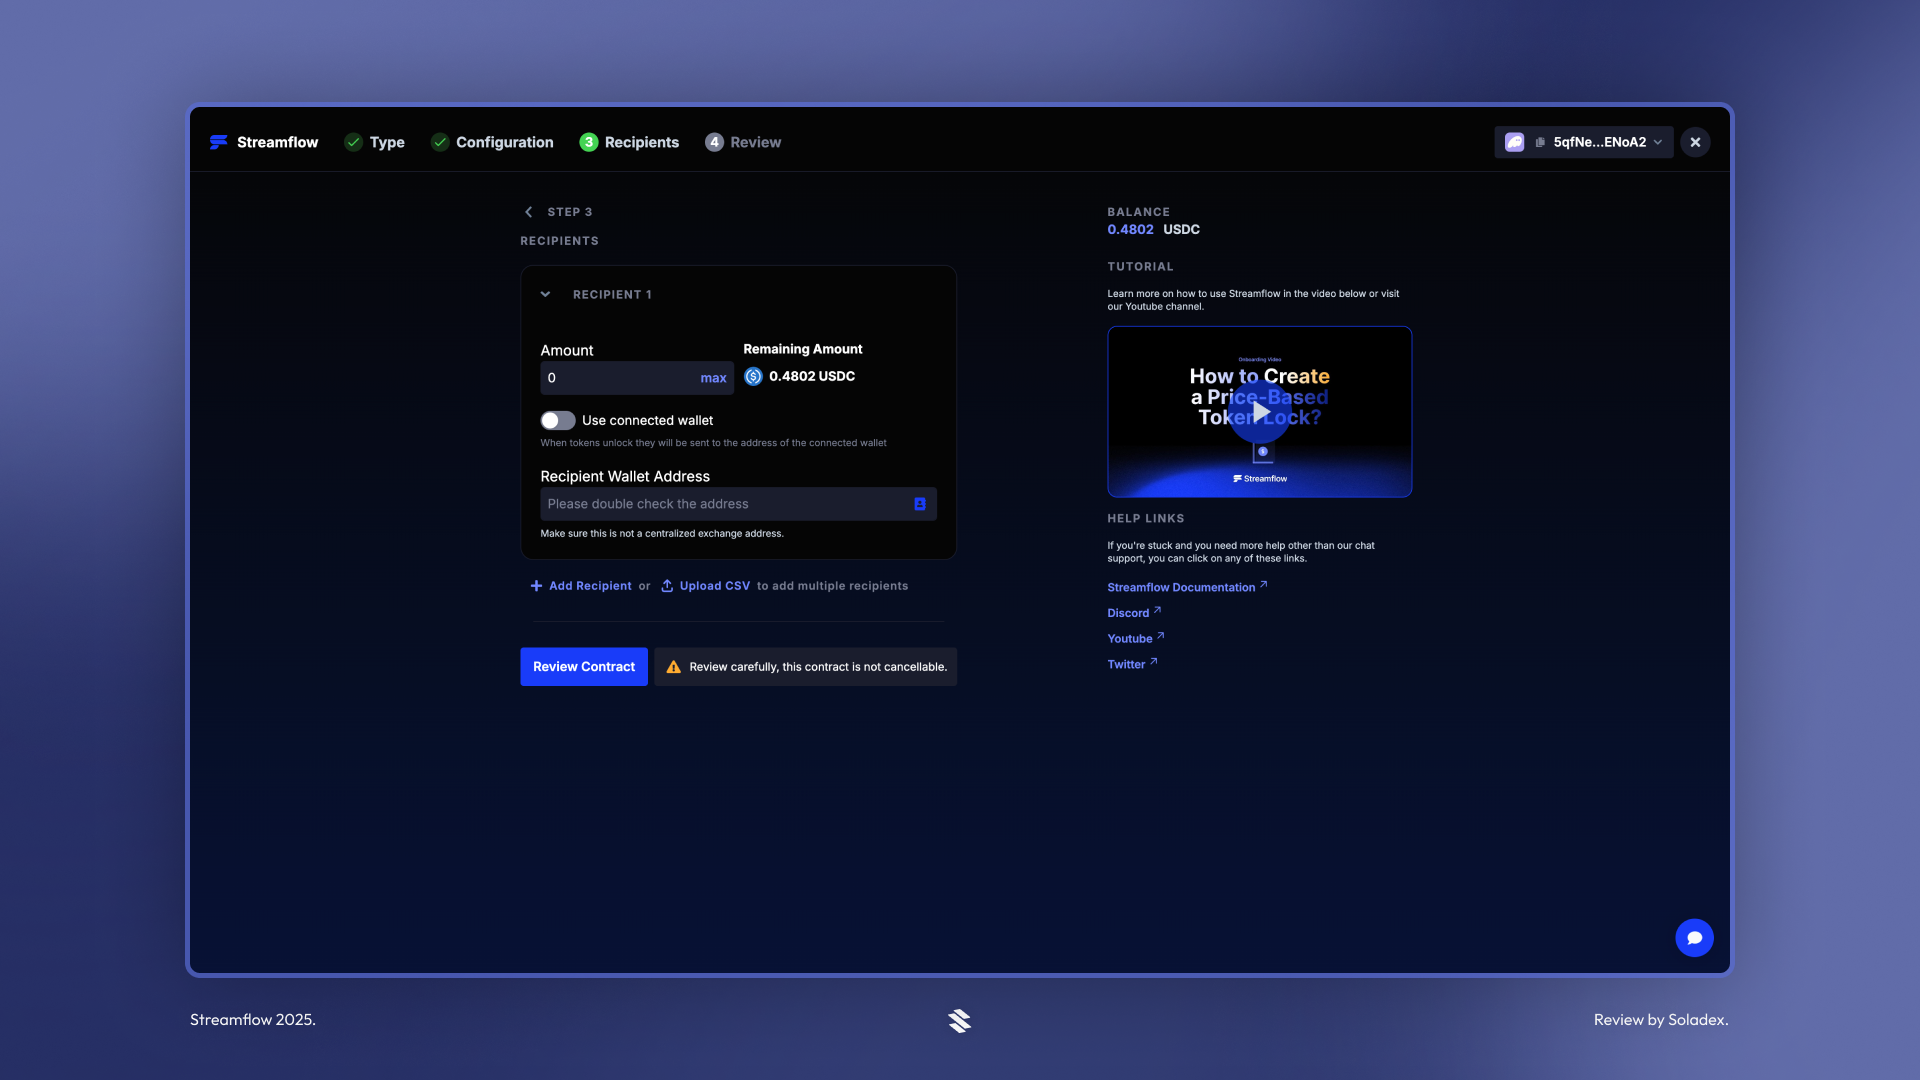1920x1080 pixels.
Task: Click the Soladex logo at bottom
Action: click(x=959, y=1020)
